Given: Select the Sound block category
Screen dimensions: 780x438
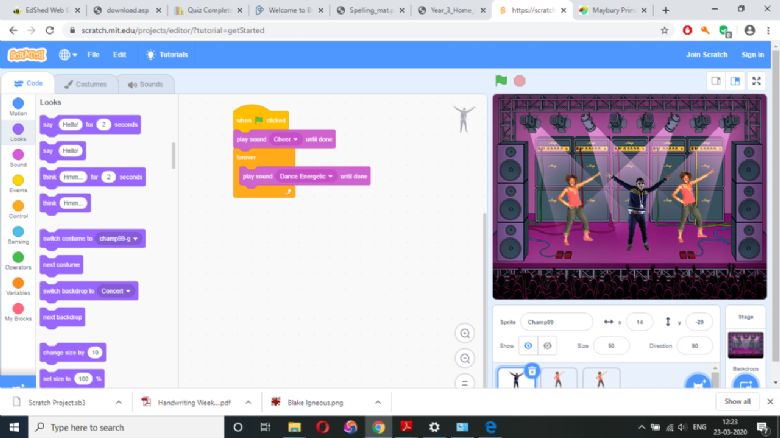Looking at the screenshot, I should pos(18,158).
